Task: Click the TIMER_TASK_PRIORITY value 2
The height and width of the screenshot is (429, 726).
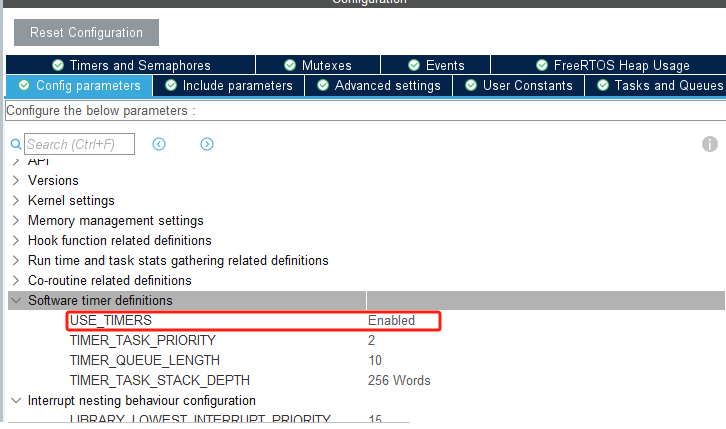Action: (371, 340)
